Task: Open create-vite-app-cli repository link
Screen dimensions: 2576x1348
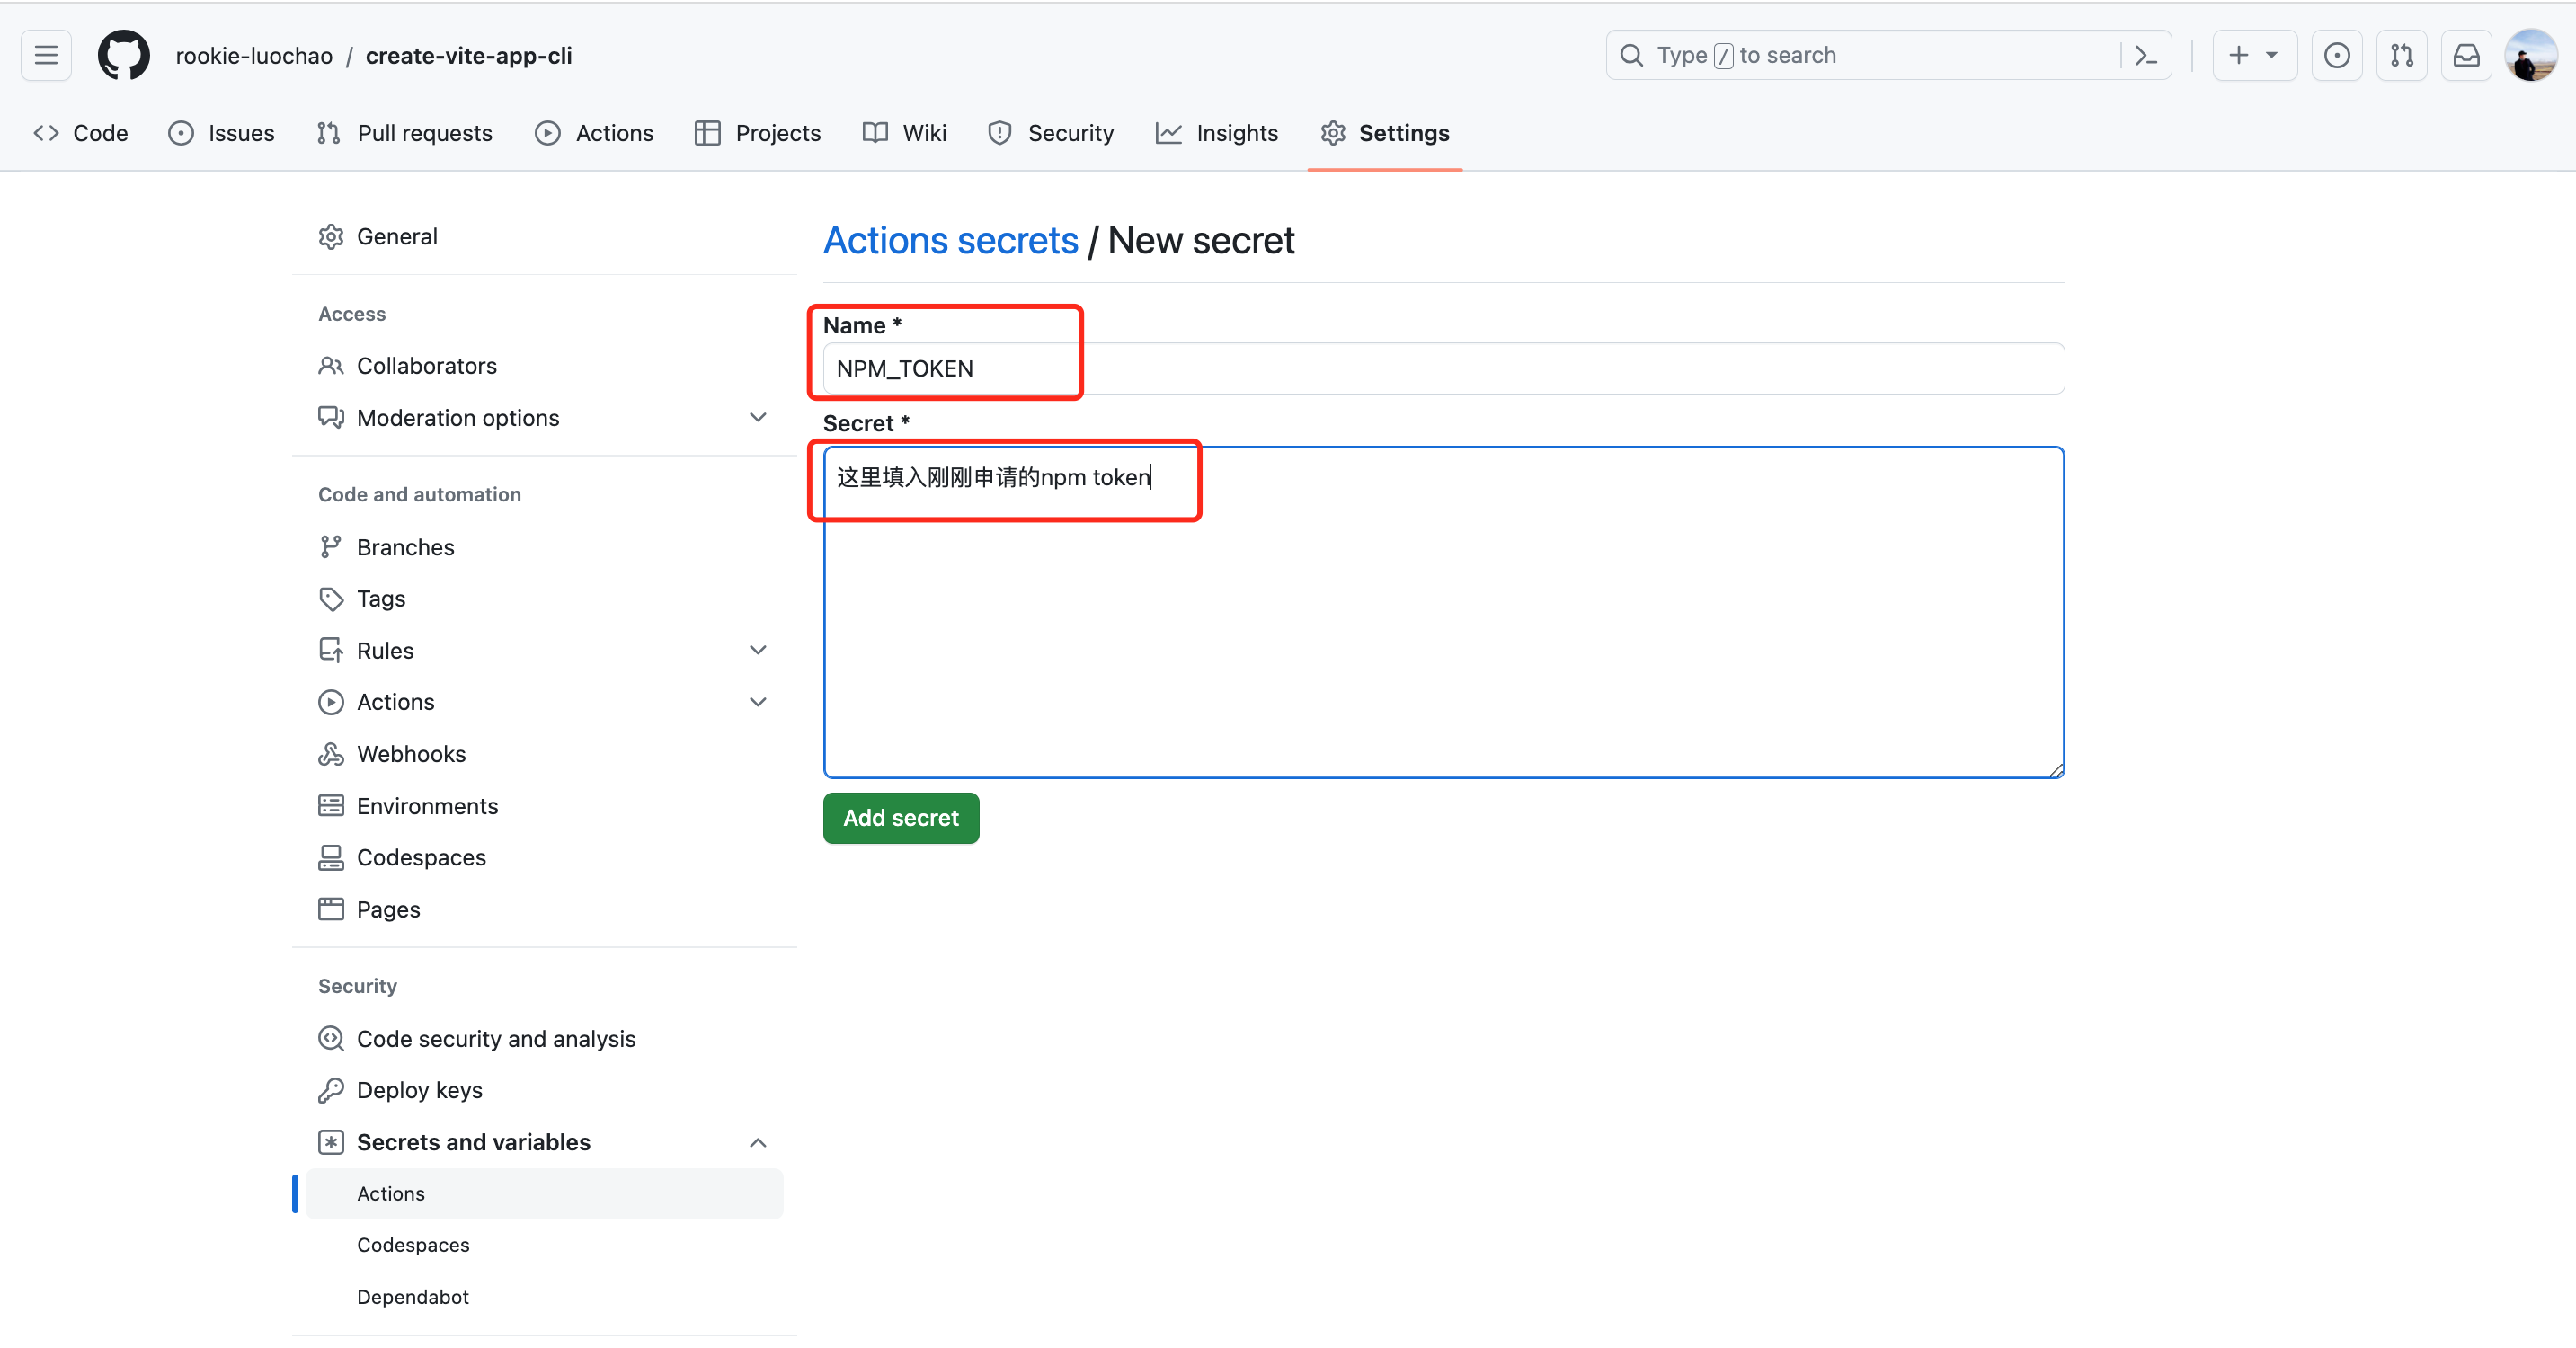Action: click(x=469, y=56)
